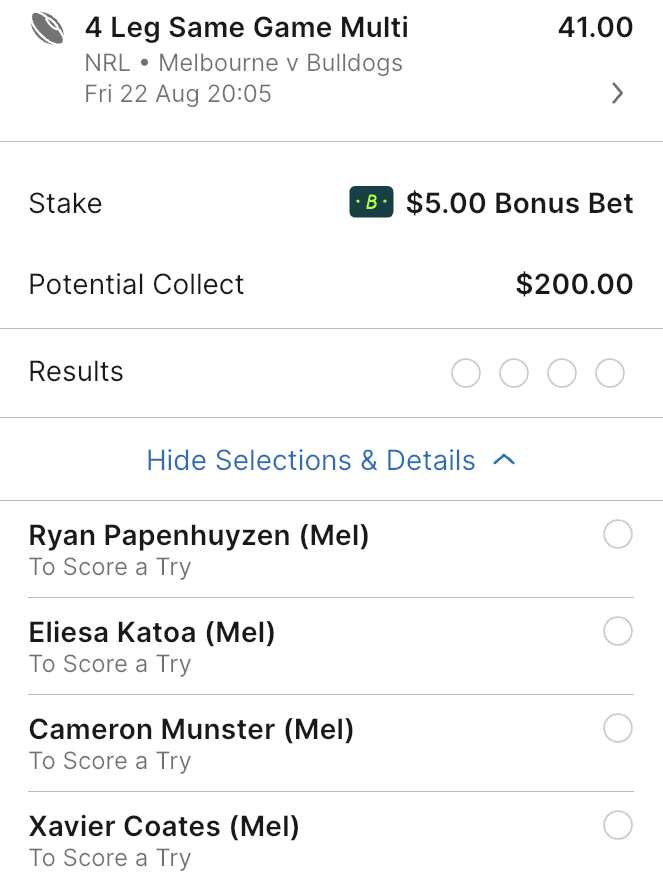Select the Xavier Coates selection row
Viewport: 663px width, 895px height.
click(165, 840)
